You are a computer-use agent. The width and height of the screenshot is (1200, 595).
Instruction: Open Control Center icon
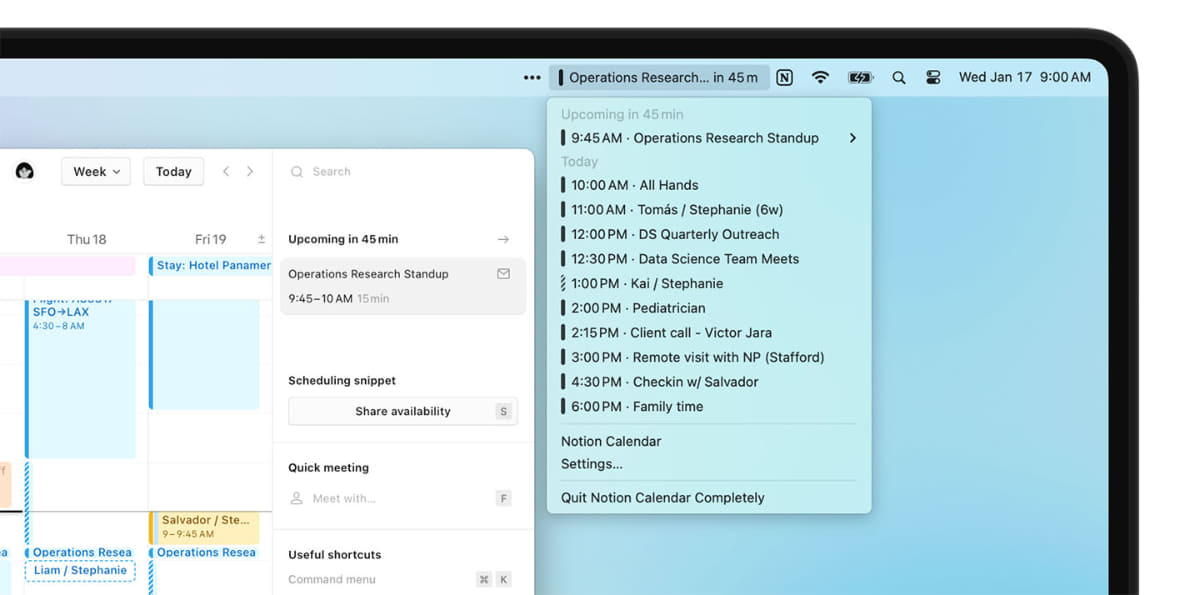[933, 77]
